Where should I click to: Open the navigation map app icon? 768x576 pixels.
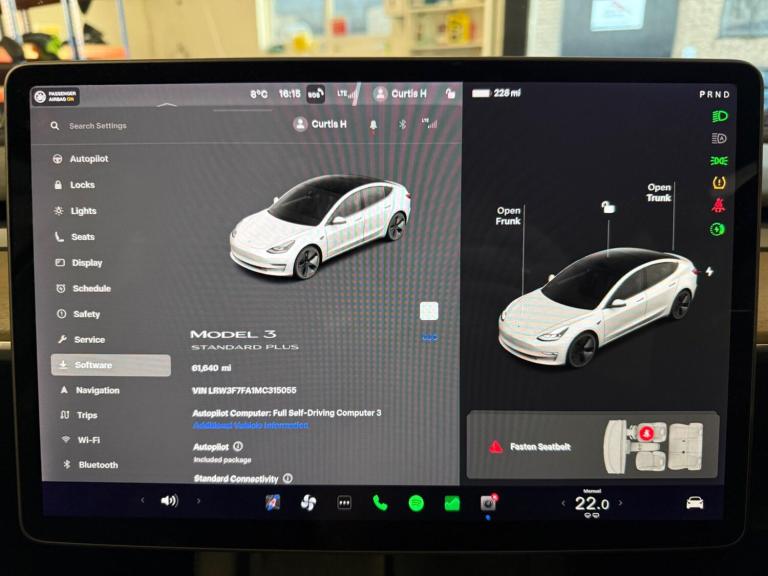click(x=272, y=502)
